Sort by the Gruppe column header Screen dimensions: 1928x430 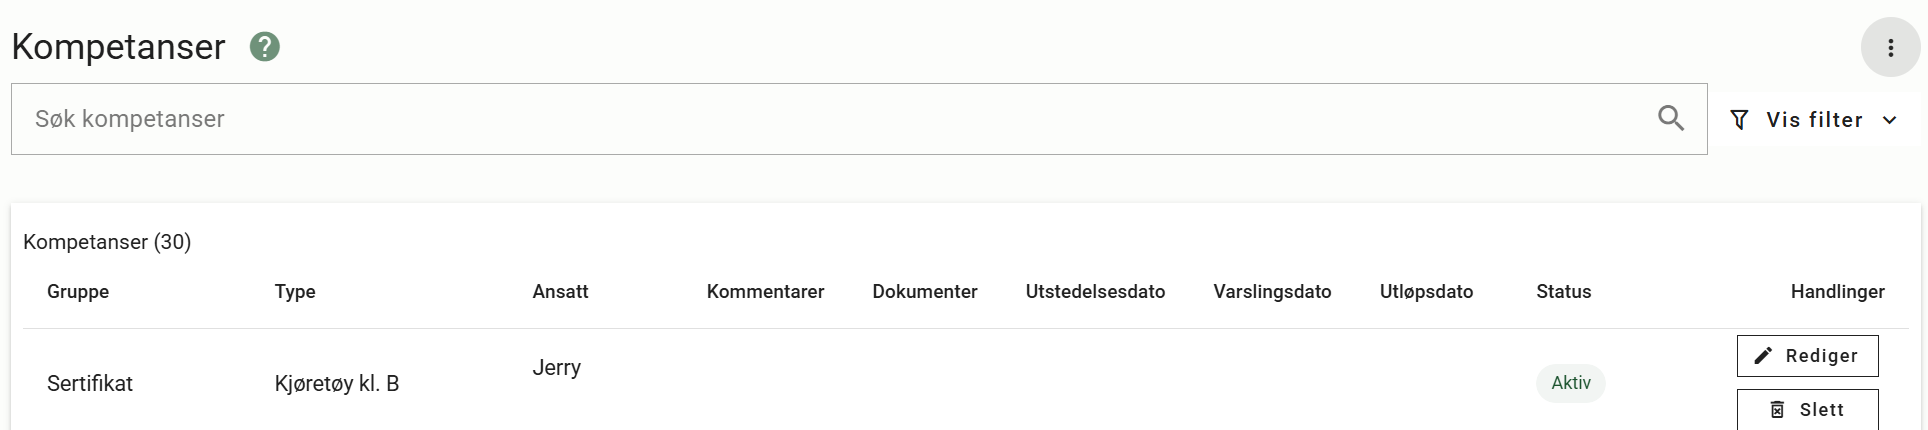[x=78, y=292]
